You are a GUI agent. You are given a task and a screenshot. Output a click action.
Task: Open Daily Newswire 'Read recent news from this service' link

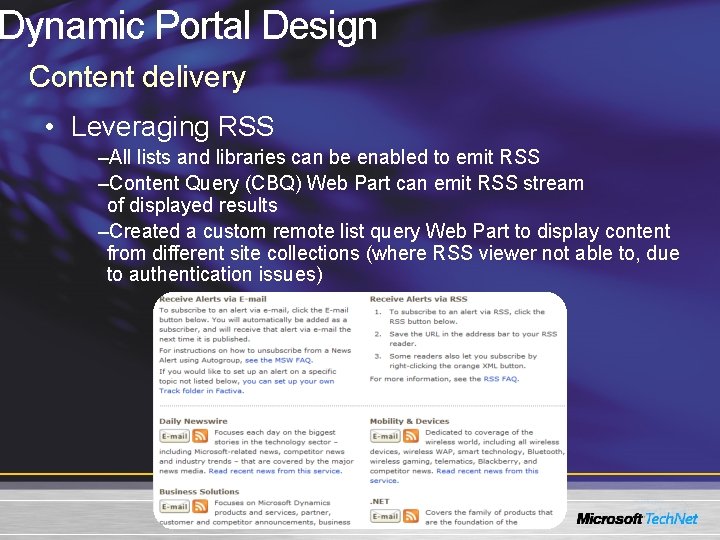(x=275, y=471)
